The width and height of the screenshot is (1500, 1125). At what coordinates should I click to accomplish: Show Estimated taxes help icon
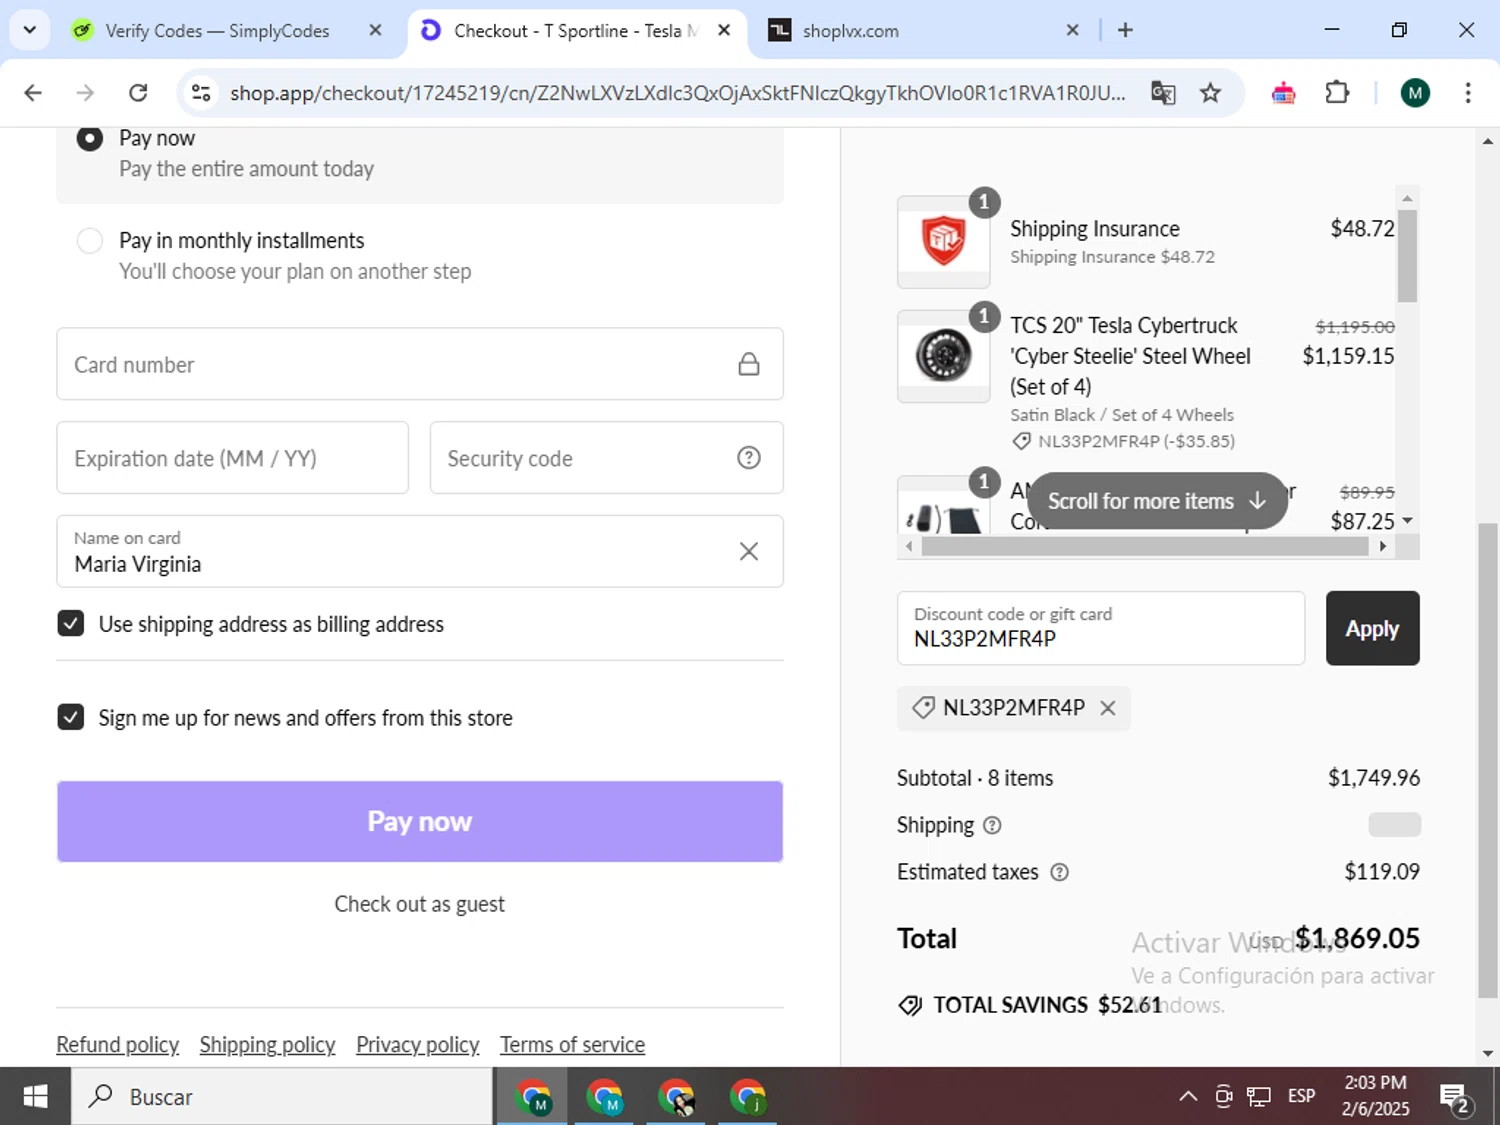1059,872
